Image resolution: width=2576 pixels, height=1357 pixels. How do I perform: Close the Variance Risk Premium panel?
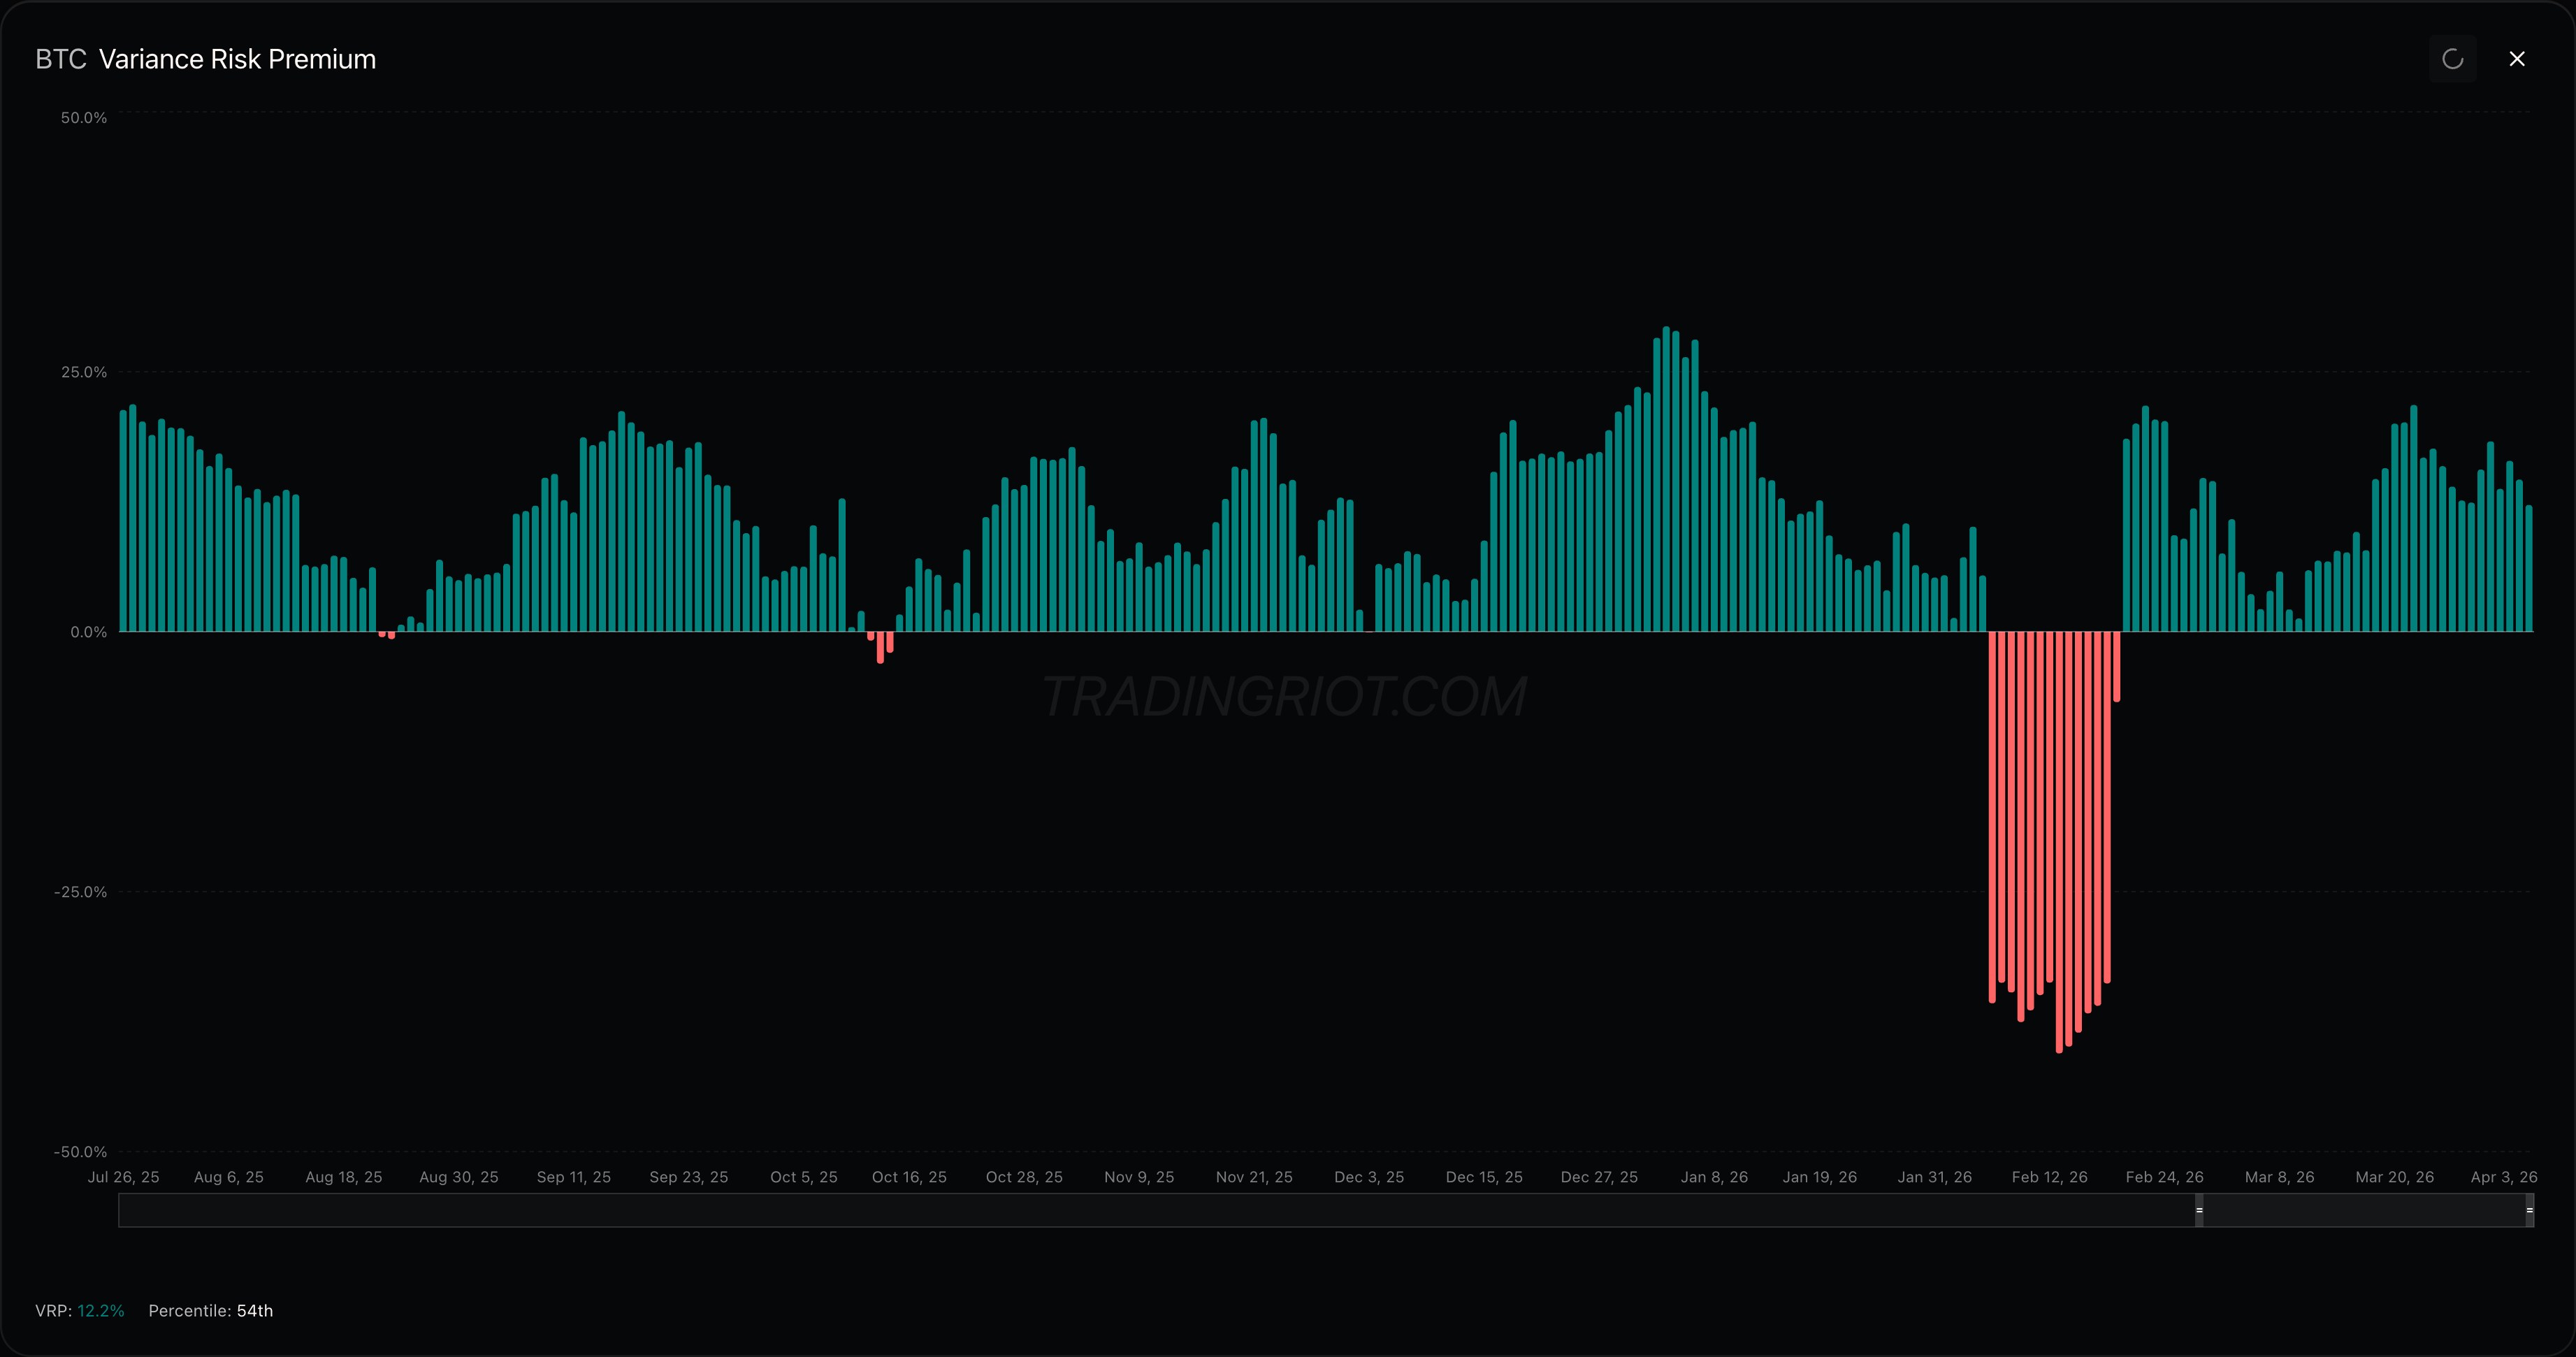[x=2517, y=59]
